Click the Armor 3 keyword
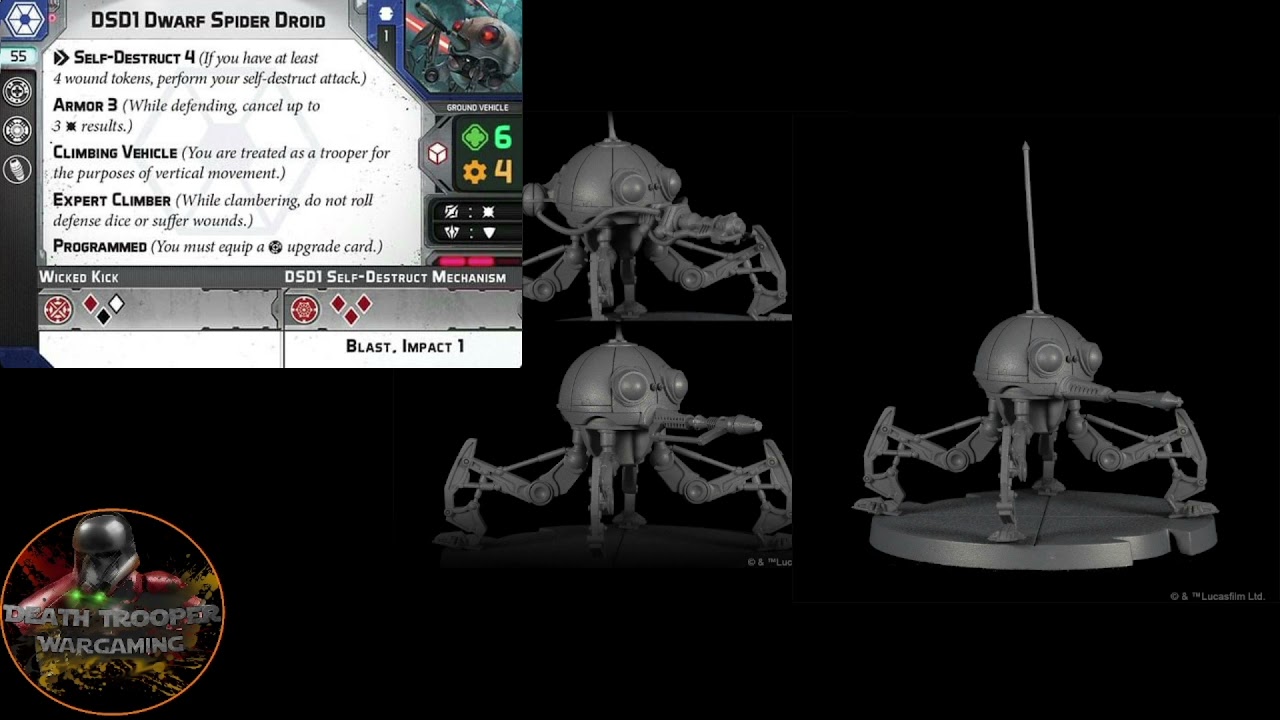Image resolution: width=1280 pixels, height=720 pixels. tap(85, 105)
